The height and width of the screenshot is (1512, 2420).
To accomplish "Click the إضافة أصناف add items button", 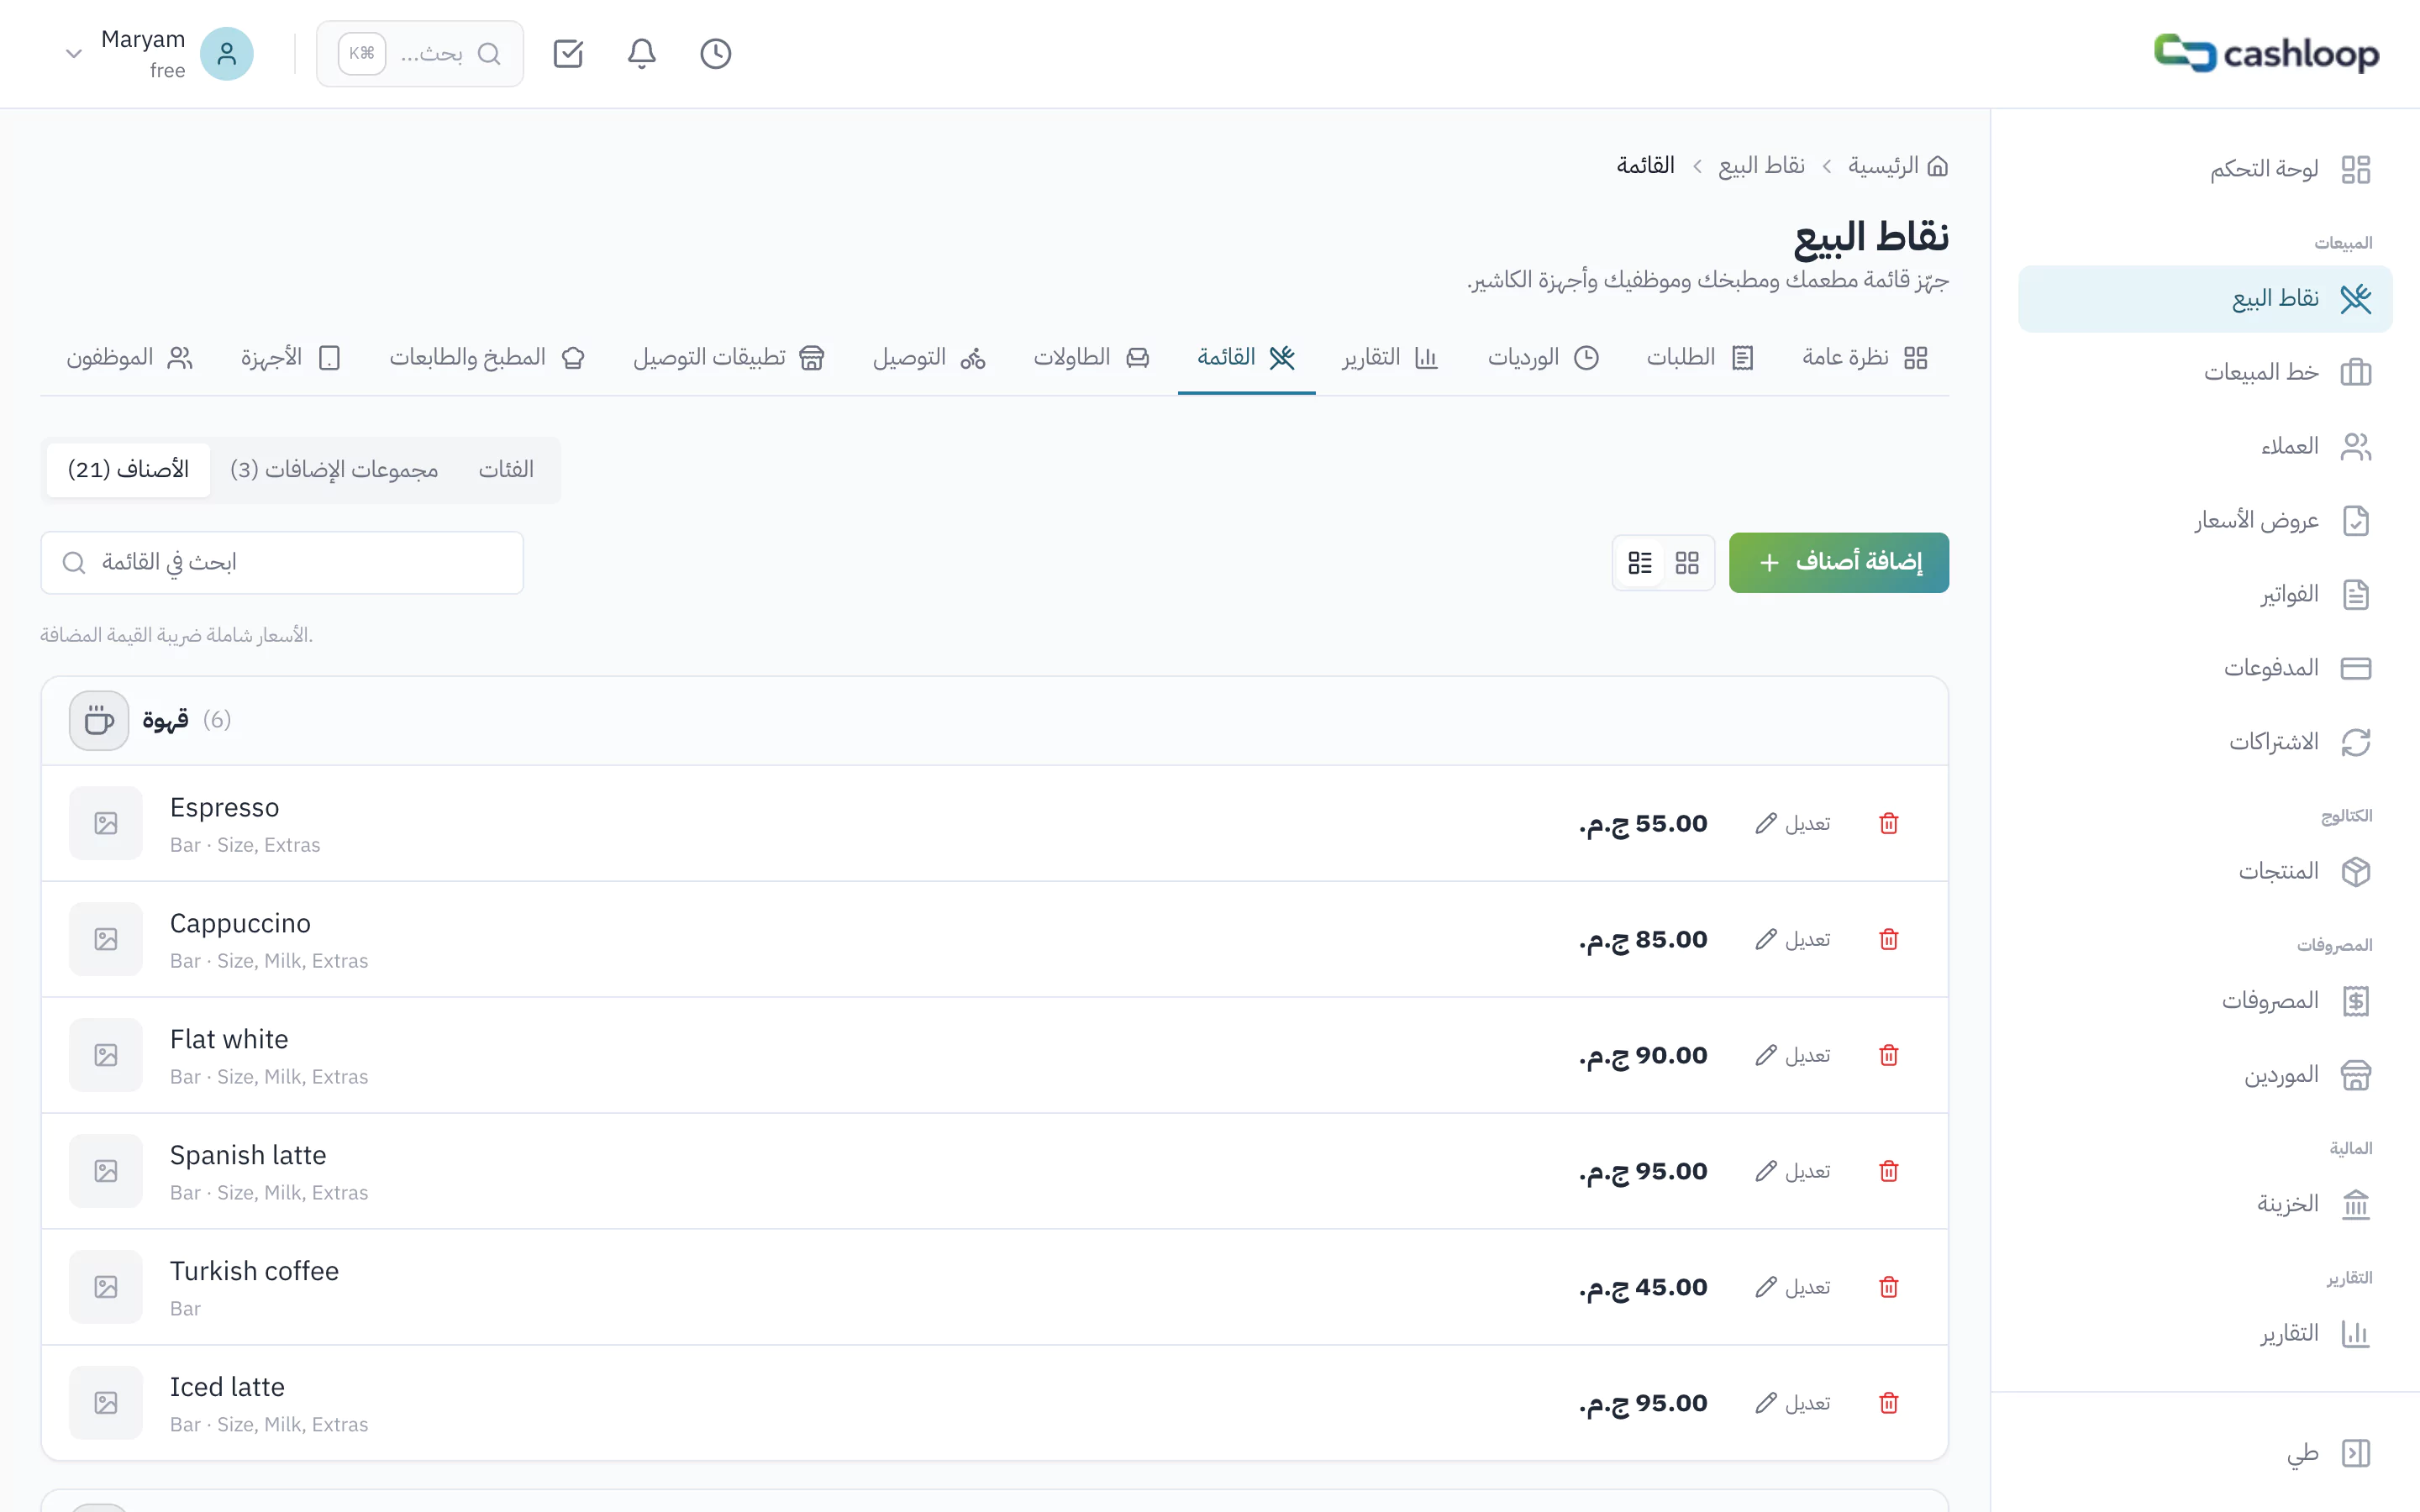I will (x=1838, y=563).
